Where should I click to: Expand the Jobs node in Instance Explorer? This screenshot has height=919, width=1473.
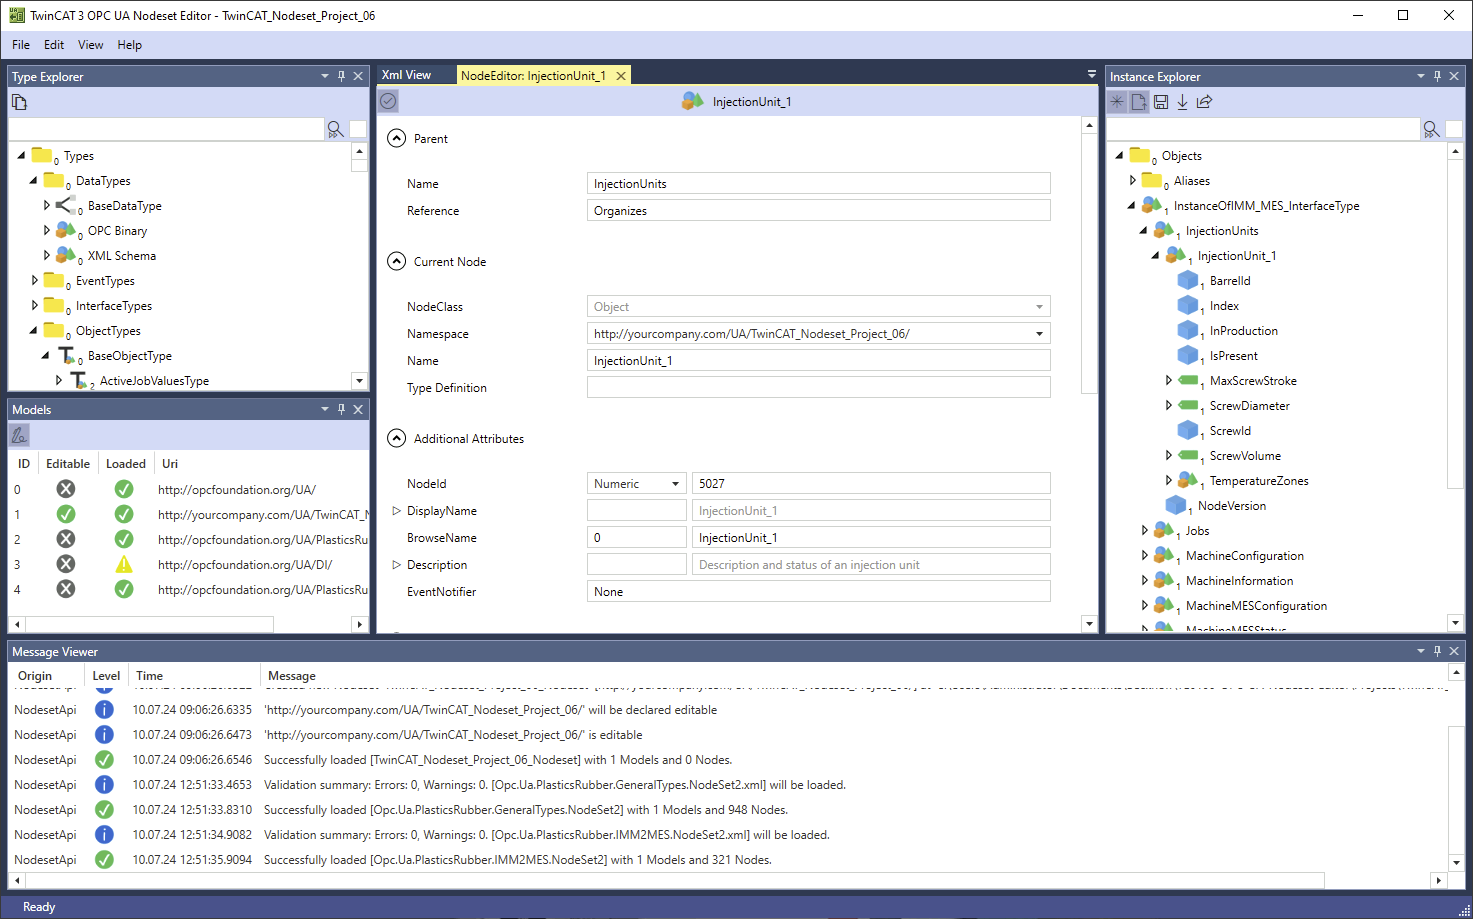[x=1145, y=531]
